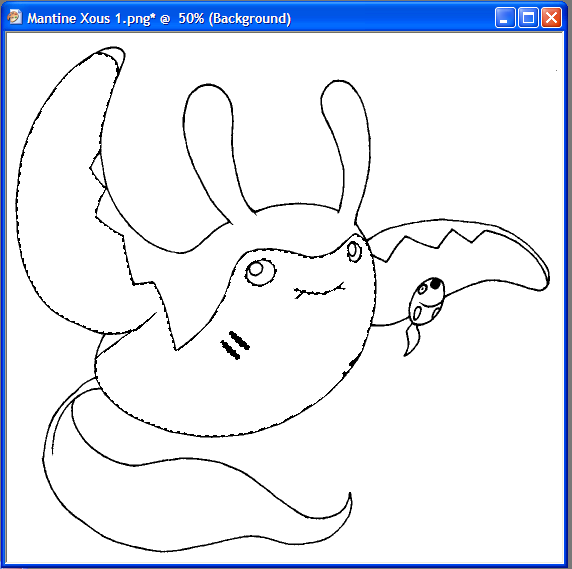Click inside Mantine's small right eye
Screen dimensions: 572x569
[354, 251]
